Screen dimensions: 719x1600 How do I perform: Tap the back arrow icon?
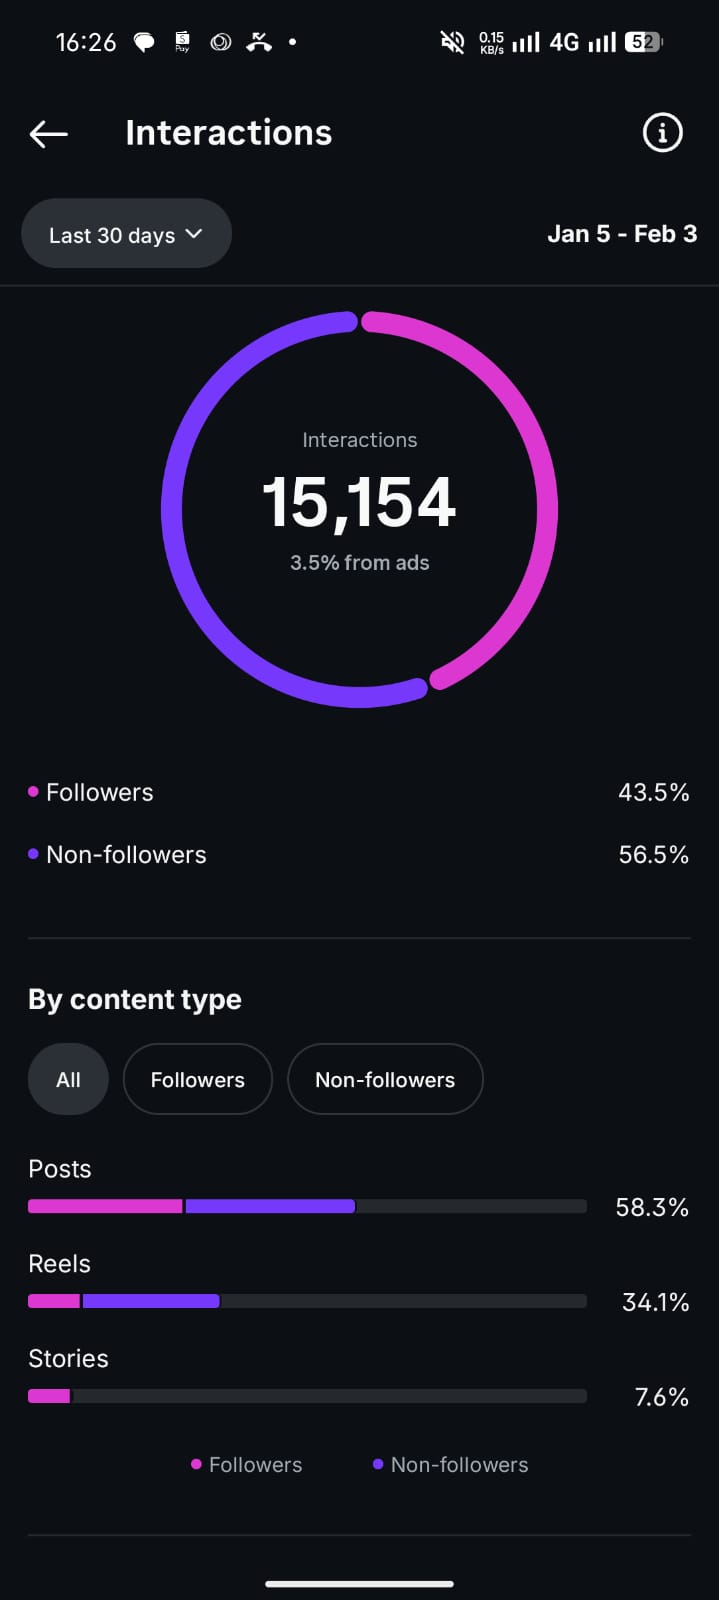point(48,133)
